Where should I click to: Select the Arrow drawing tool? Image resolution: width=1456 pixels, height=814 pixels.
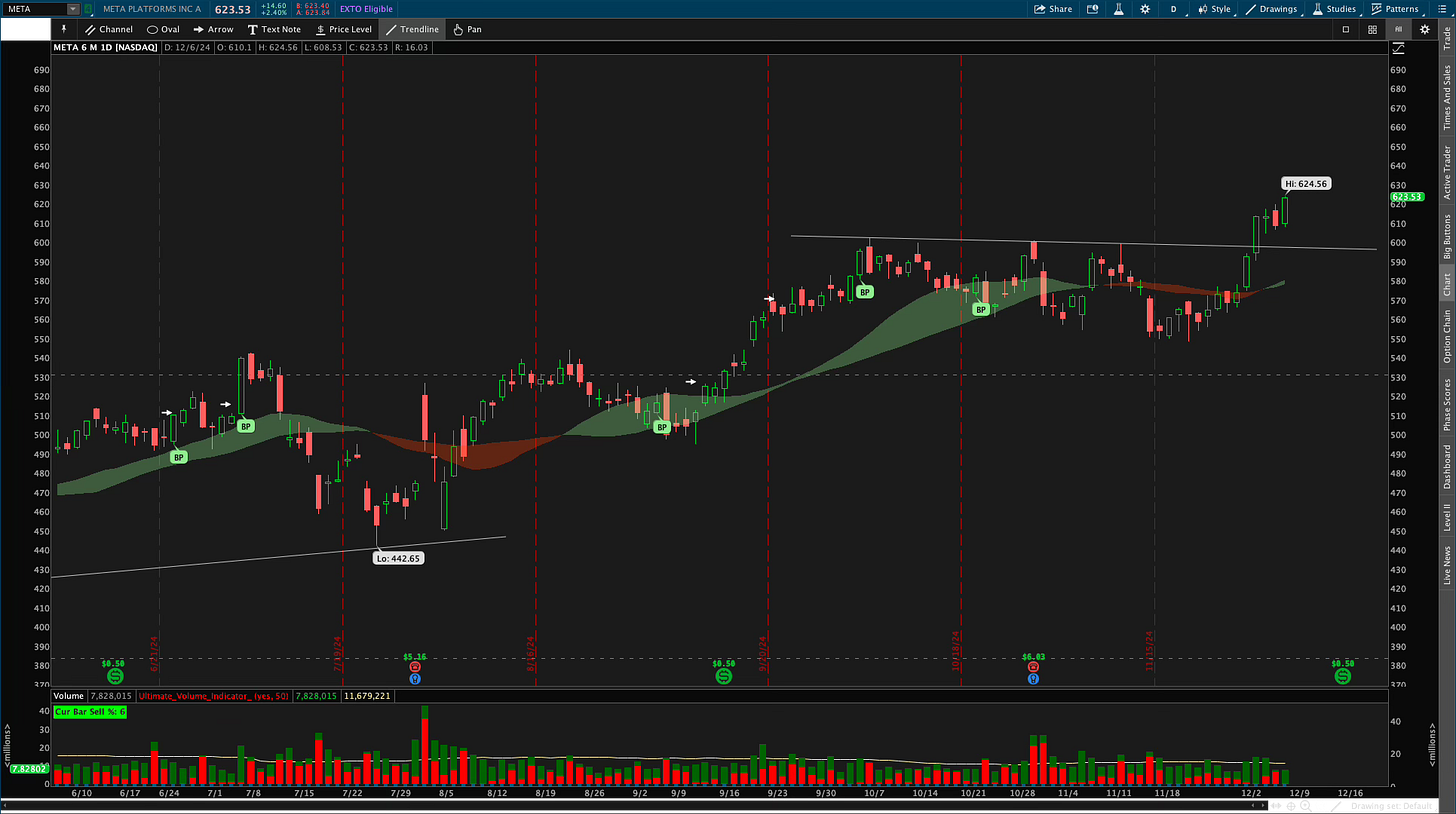pos(213,29)
